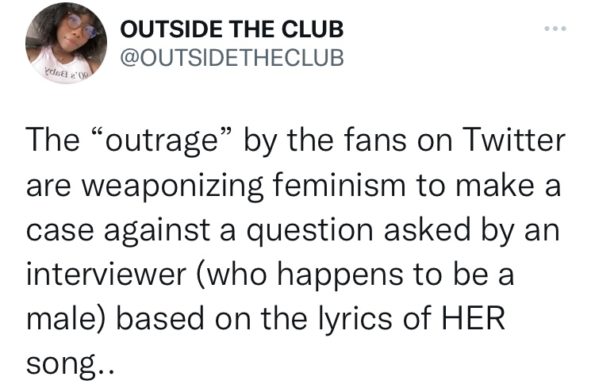Open the circular profile avatar photo
Image resolution: width=595 pixels, height=392 pixels.
tap(66, 43)
